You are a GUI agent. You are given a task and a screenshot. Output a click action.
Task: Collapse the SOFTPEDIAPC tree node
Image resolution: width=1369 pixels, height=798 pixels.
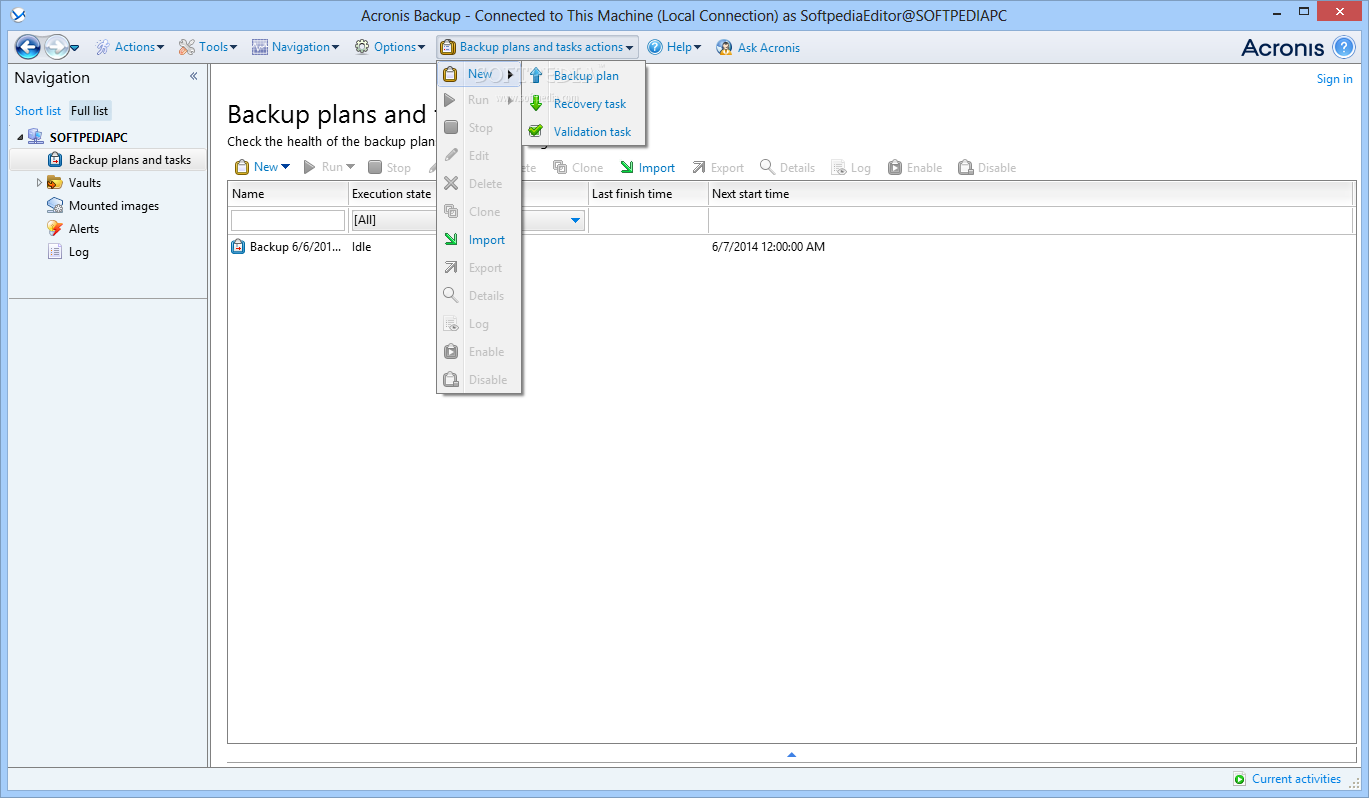pos(20,137)
